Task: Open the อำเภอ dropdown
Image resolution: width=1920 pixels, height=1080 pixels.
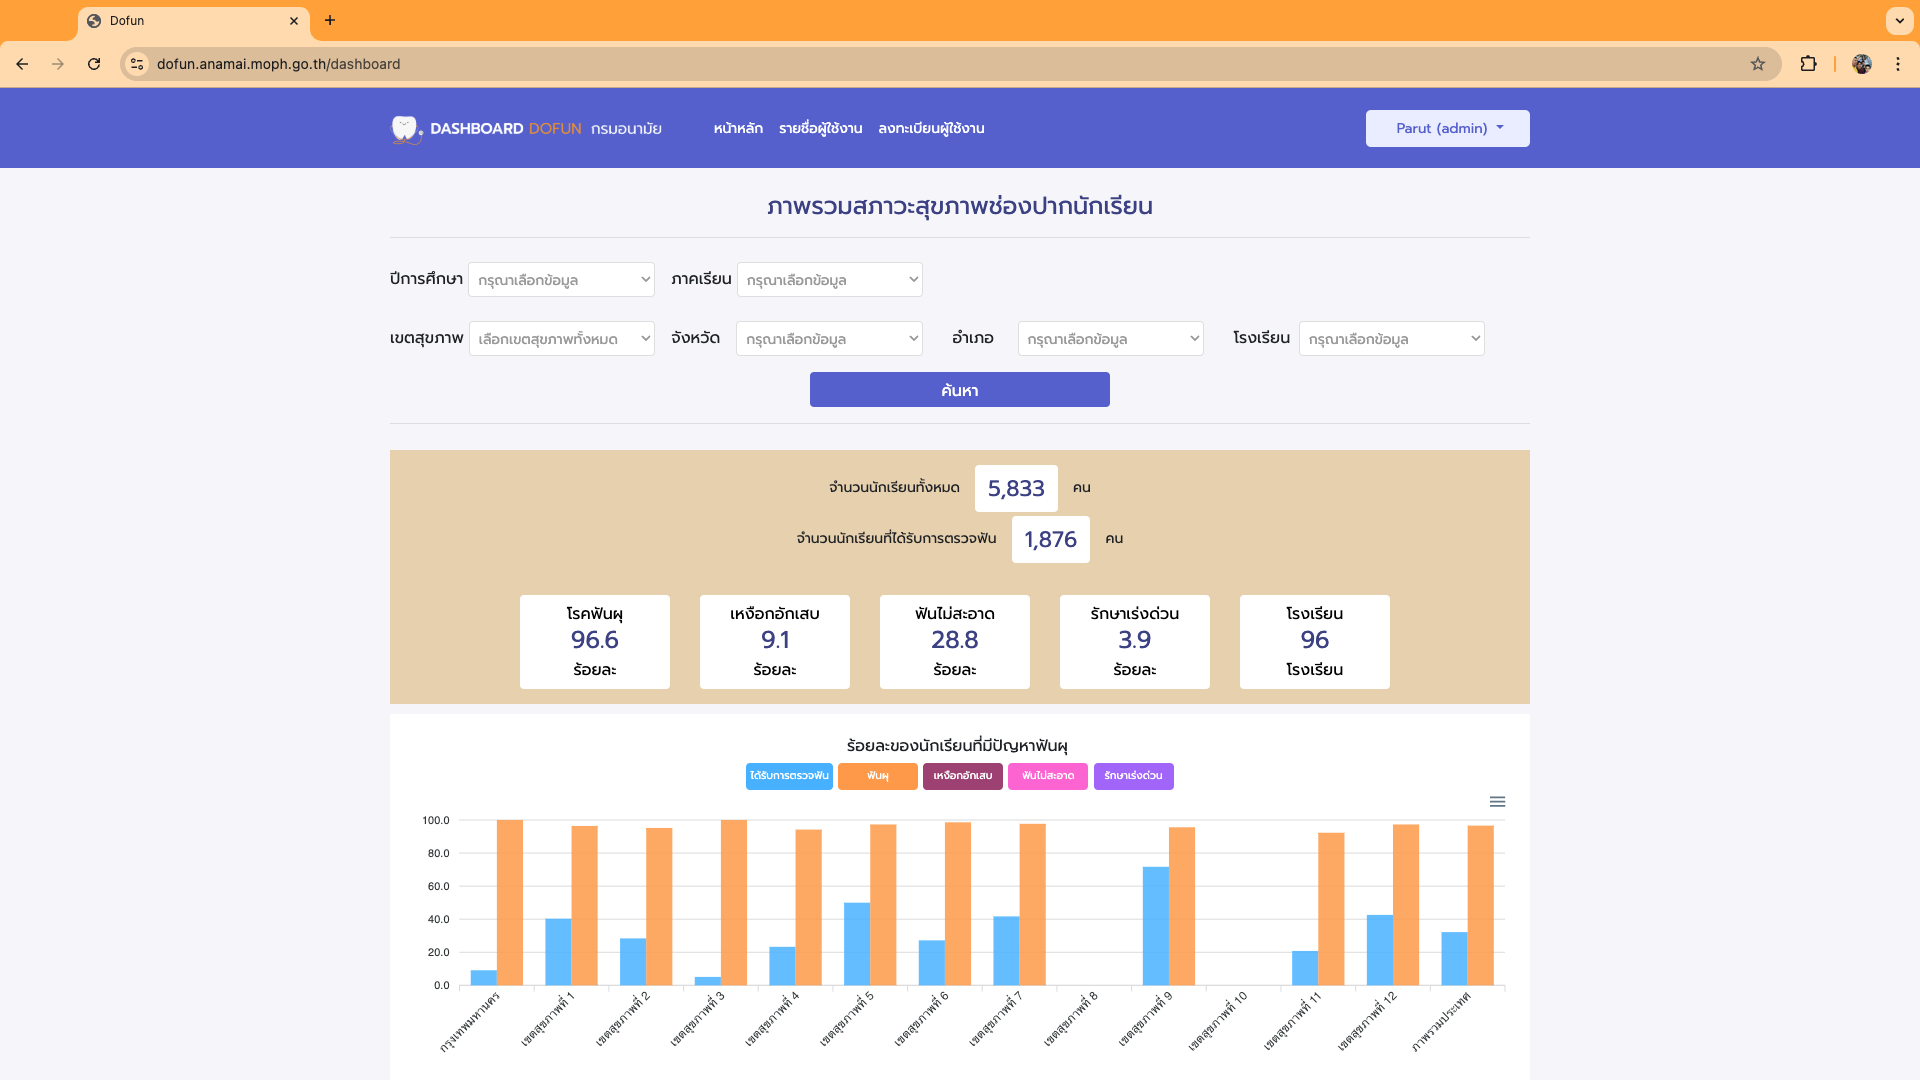Action: tap(1110, 339)
